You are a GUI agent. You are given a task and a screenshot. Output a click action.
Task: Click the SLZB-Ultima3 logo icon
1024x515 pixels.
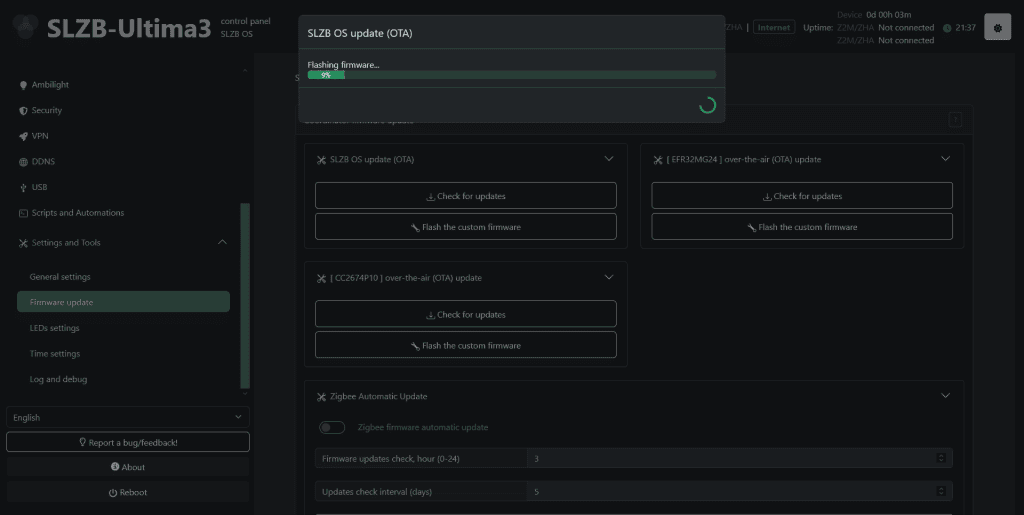pyautogui.click(x=25, y=27)
